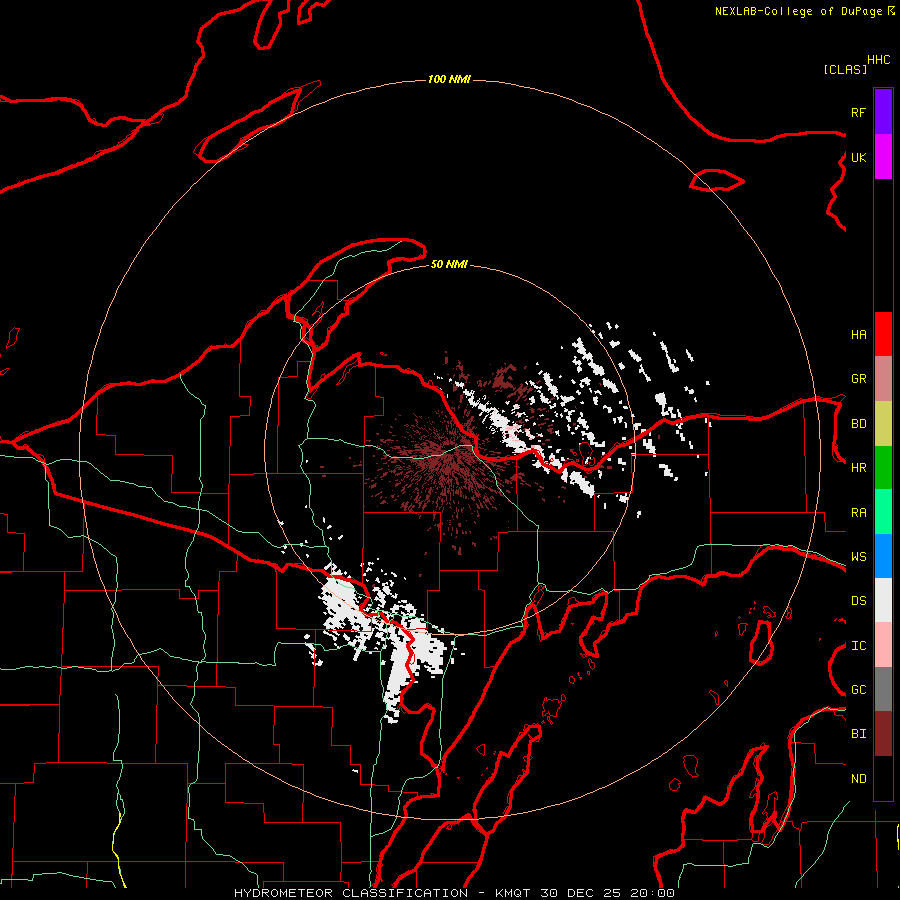The height and width of the screenshot is (900, 900).
Task: Click the GC legend label
Action: tap(858, 690)
